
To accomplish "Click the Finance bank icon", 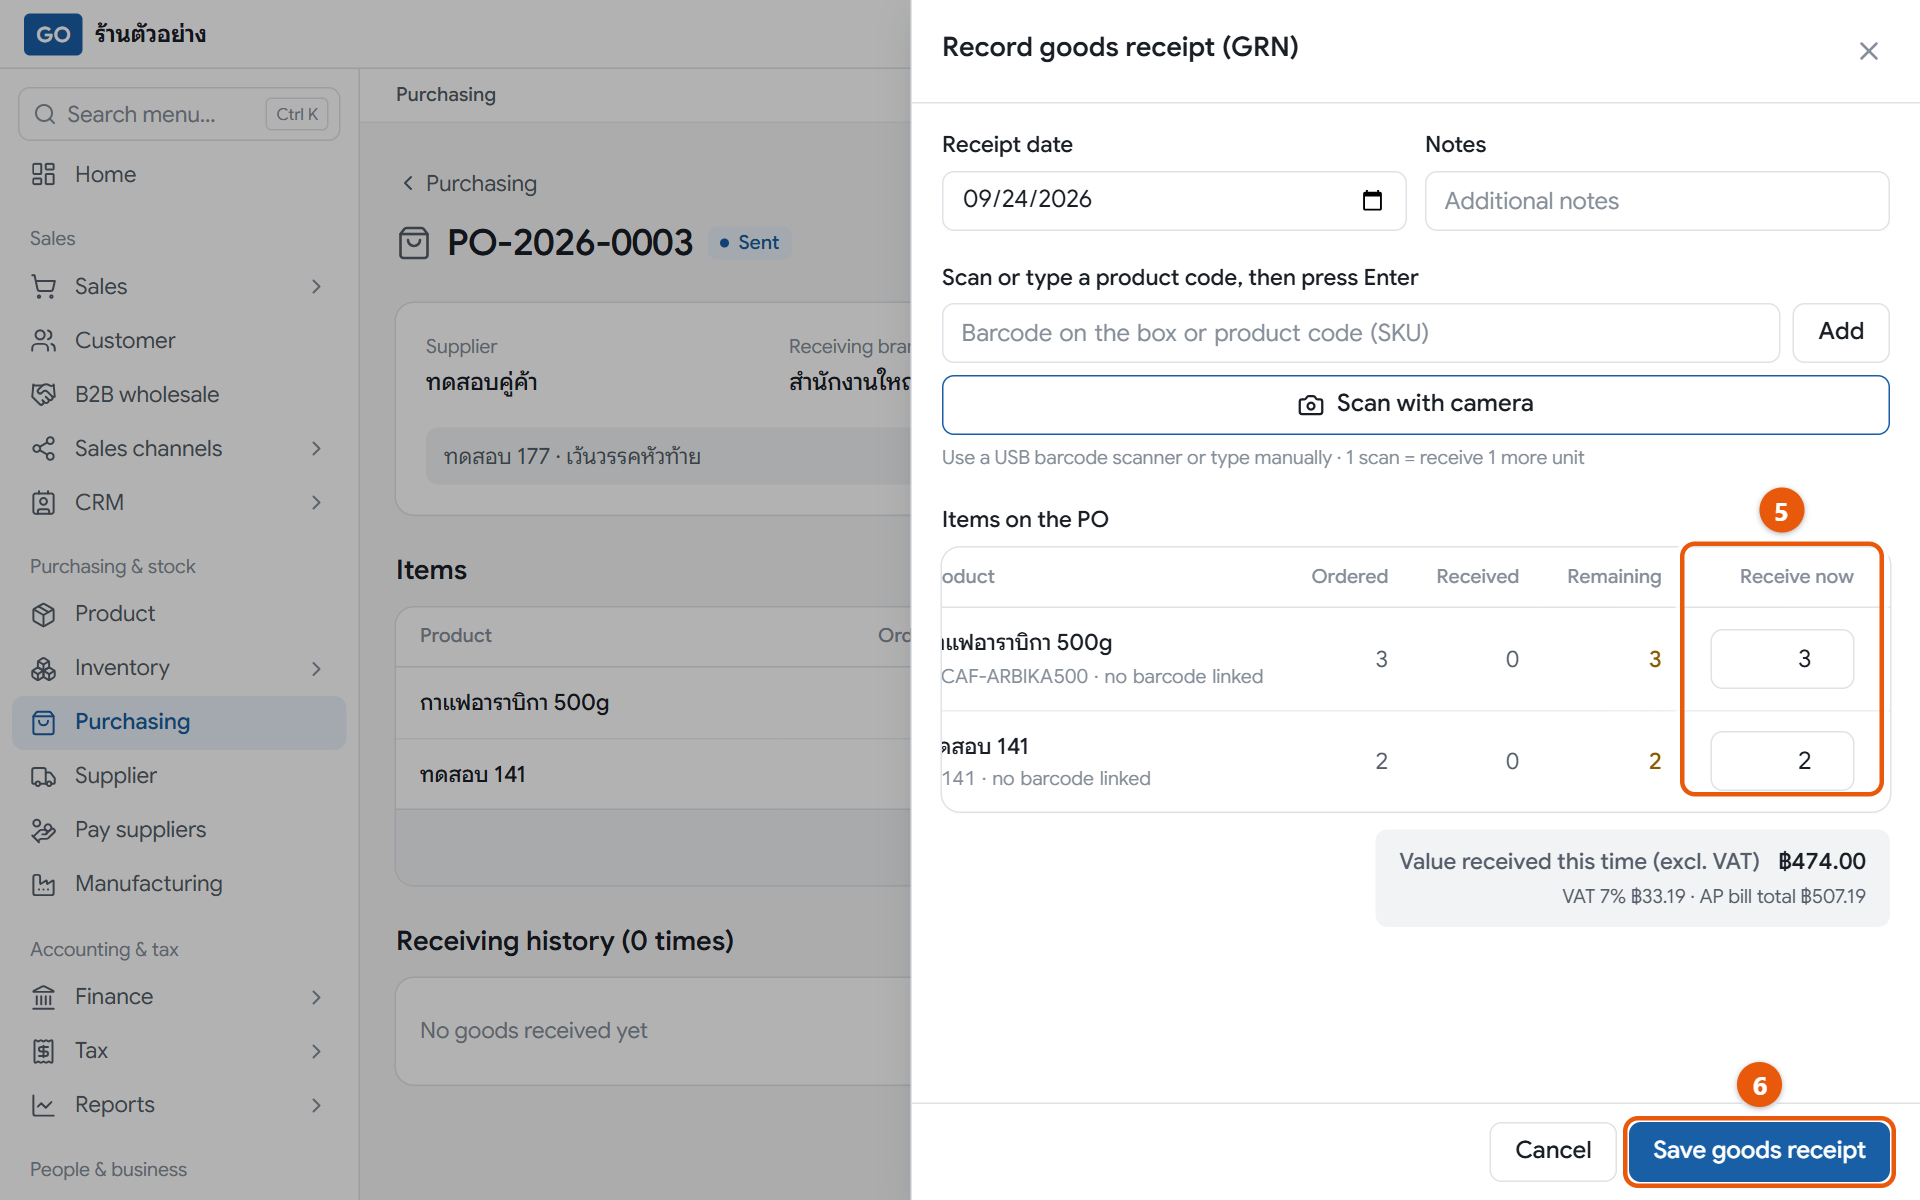I will [x=43, y=997].
